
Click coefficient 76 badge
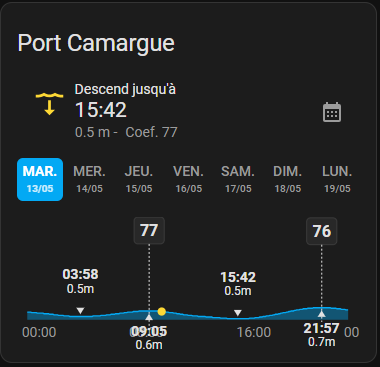tap(322, 231)
